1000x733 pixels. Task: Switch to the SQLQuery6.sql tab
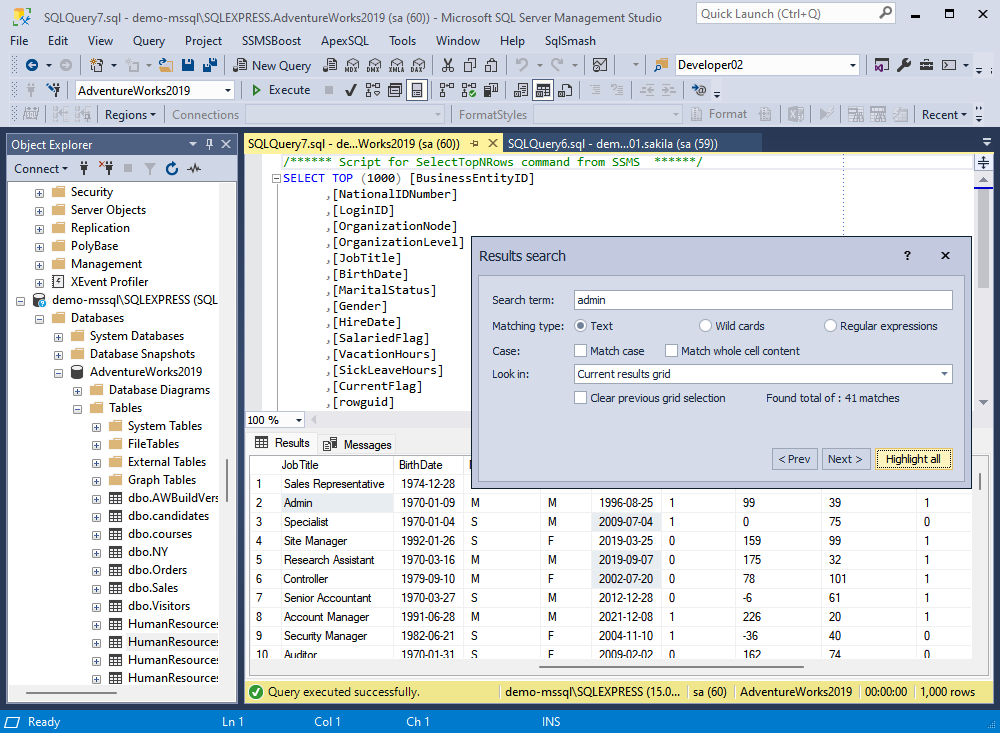pyautogui.click(x=613, y=144)
